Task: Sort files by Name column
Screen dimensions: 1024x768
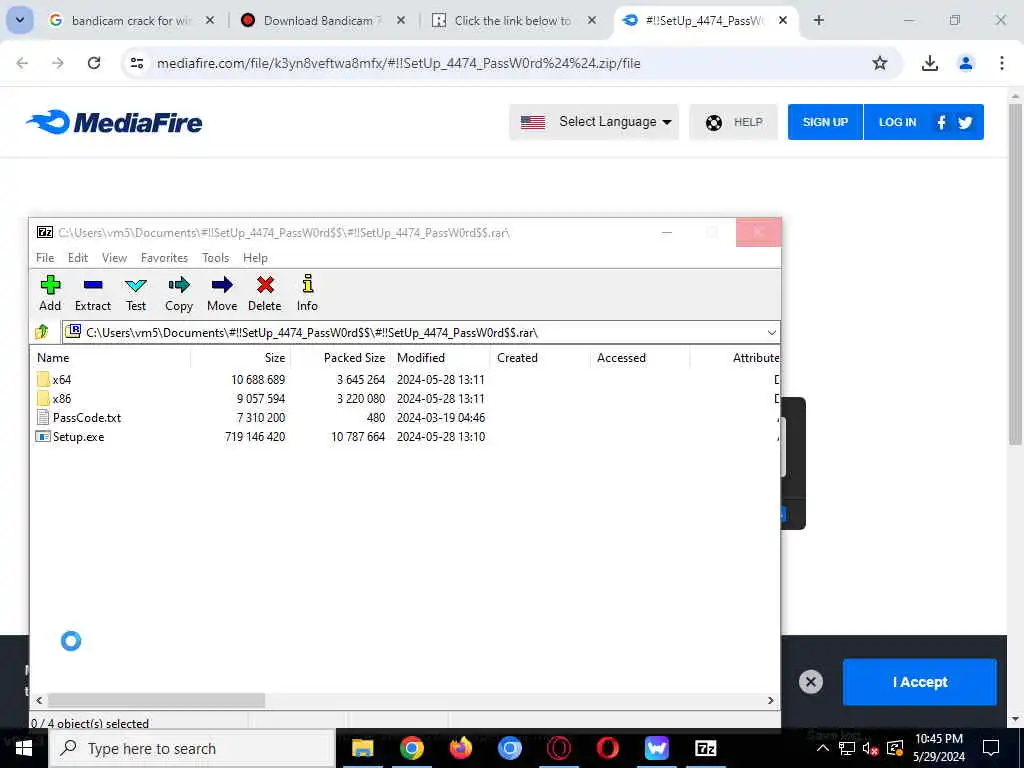Action: click(x=110, y=358)
